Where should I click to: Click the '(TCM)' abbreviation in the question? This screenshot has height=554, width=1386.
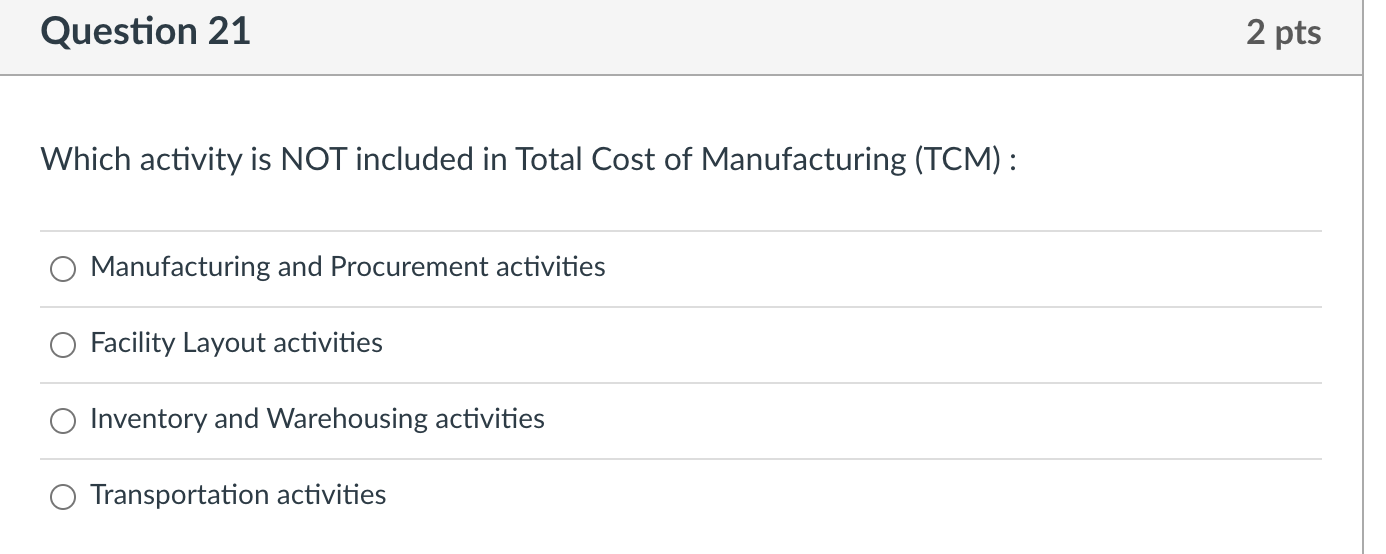[x=957, y=159]
